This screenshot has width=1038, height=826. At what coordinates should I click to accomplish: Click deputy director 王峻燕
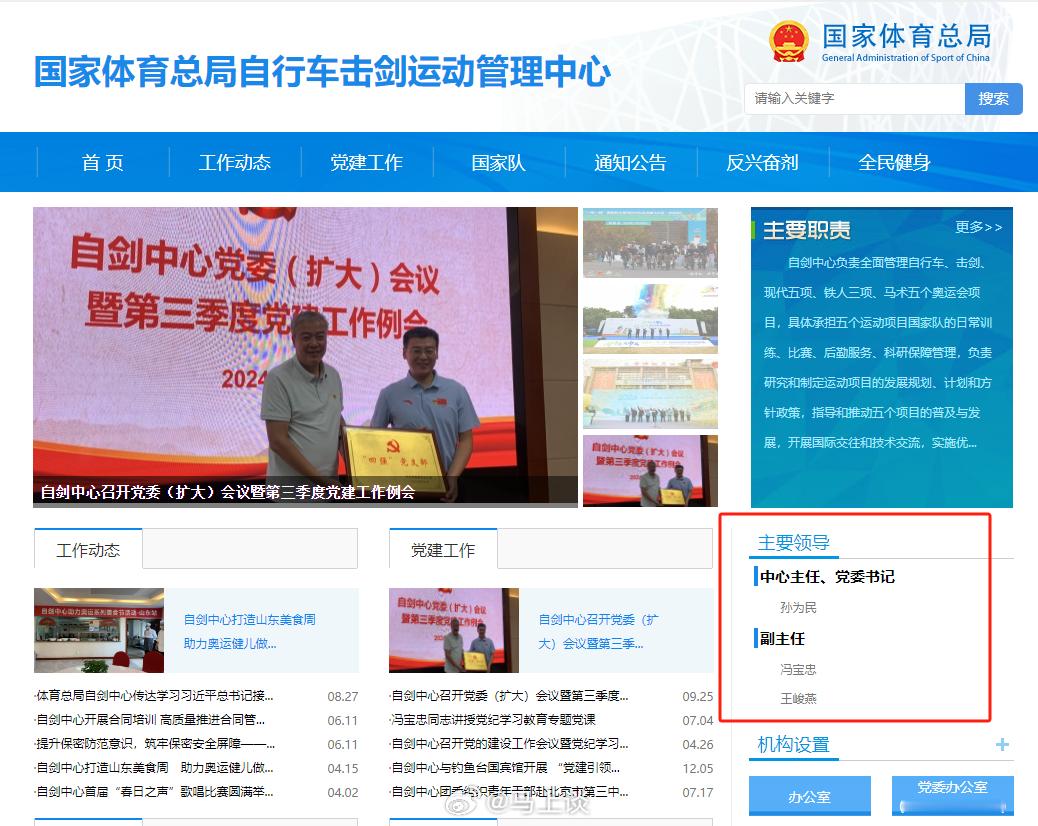[798, 698]
